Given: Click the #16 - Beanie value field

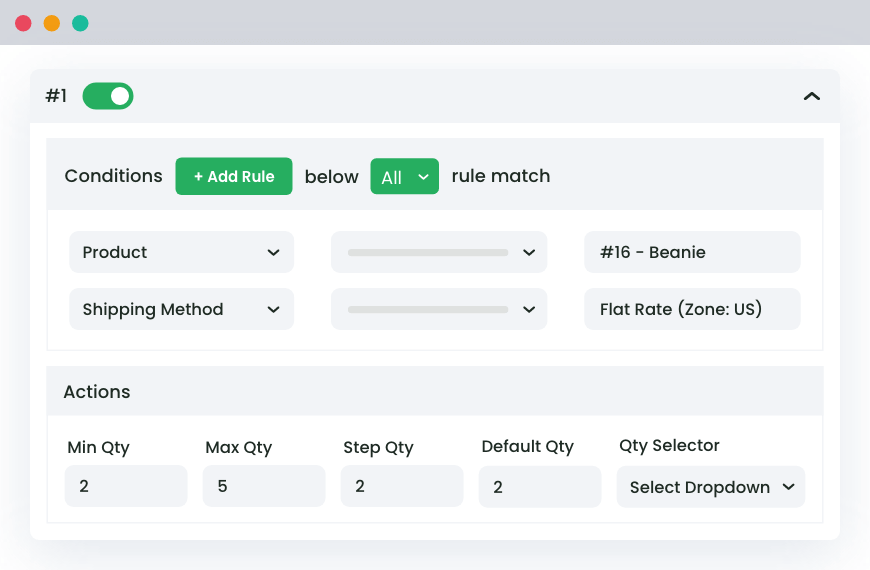Looking at the screenshot, I should [692, 252].
